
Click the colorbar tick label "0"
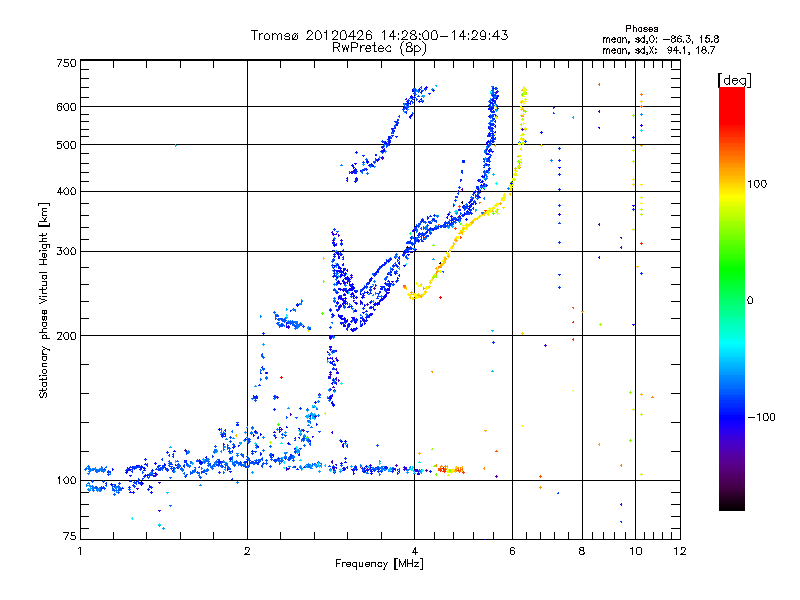tap(750, 301)
